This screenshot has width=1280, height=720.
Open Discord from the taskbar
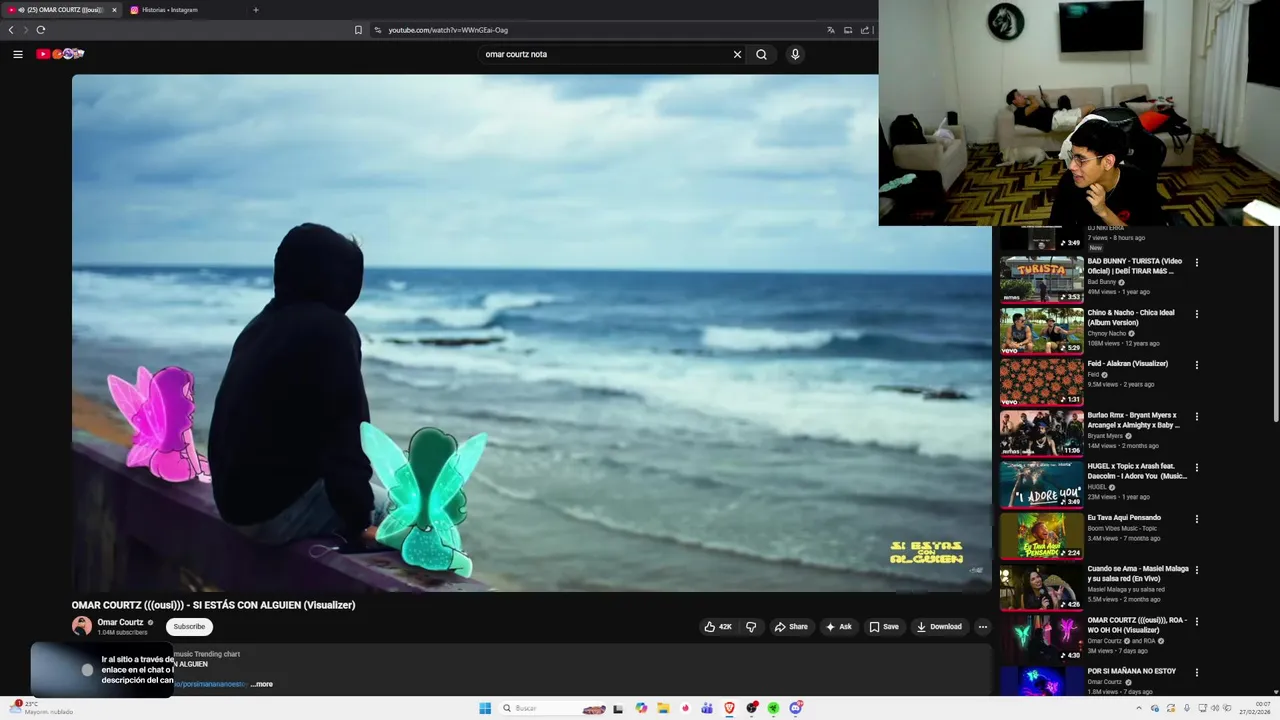795,708
